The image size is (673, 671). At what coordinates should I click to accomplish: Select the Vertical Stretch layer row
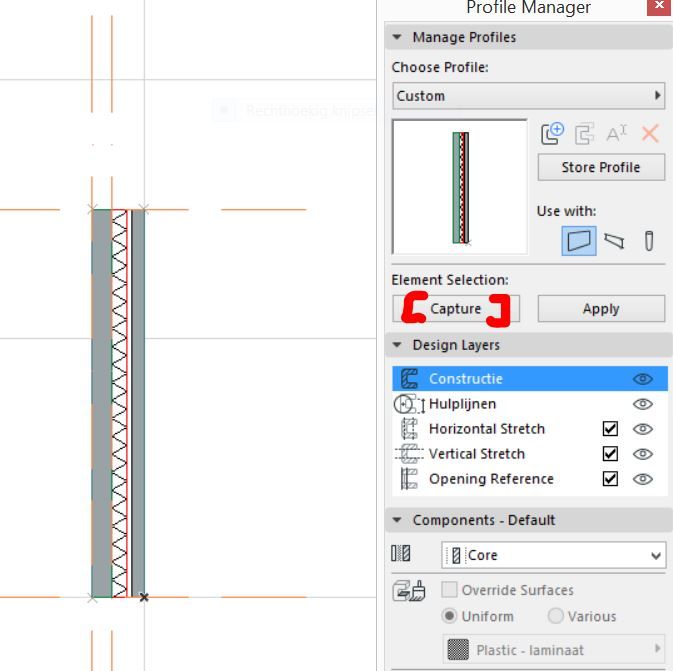point(530,454)
